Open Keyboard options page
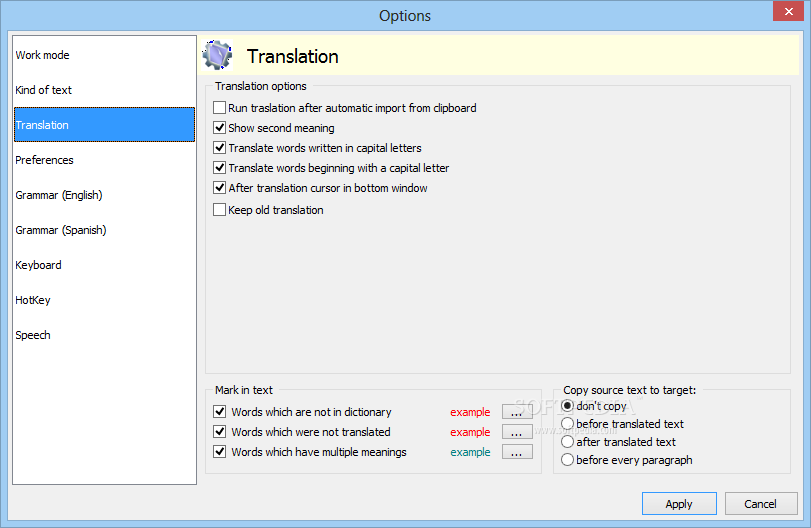811x528 pixels. click(104, 265)
